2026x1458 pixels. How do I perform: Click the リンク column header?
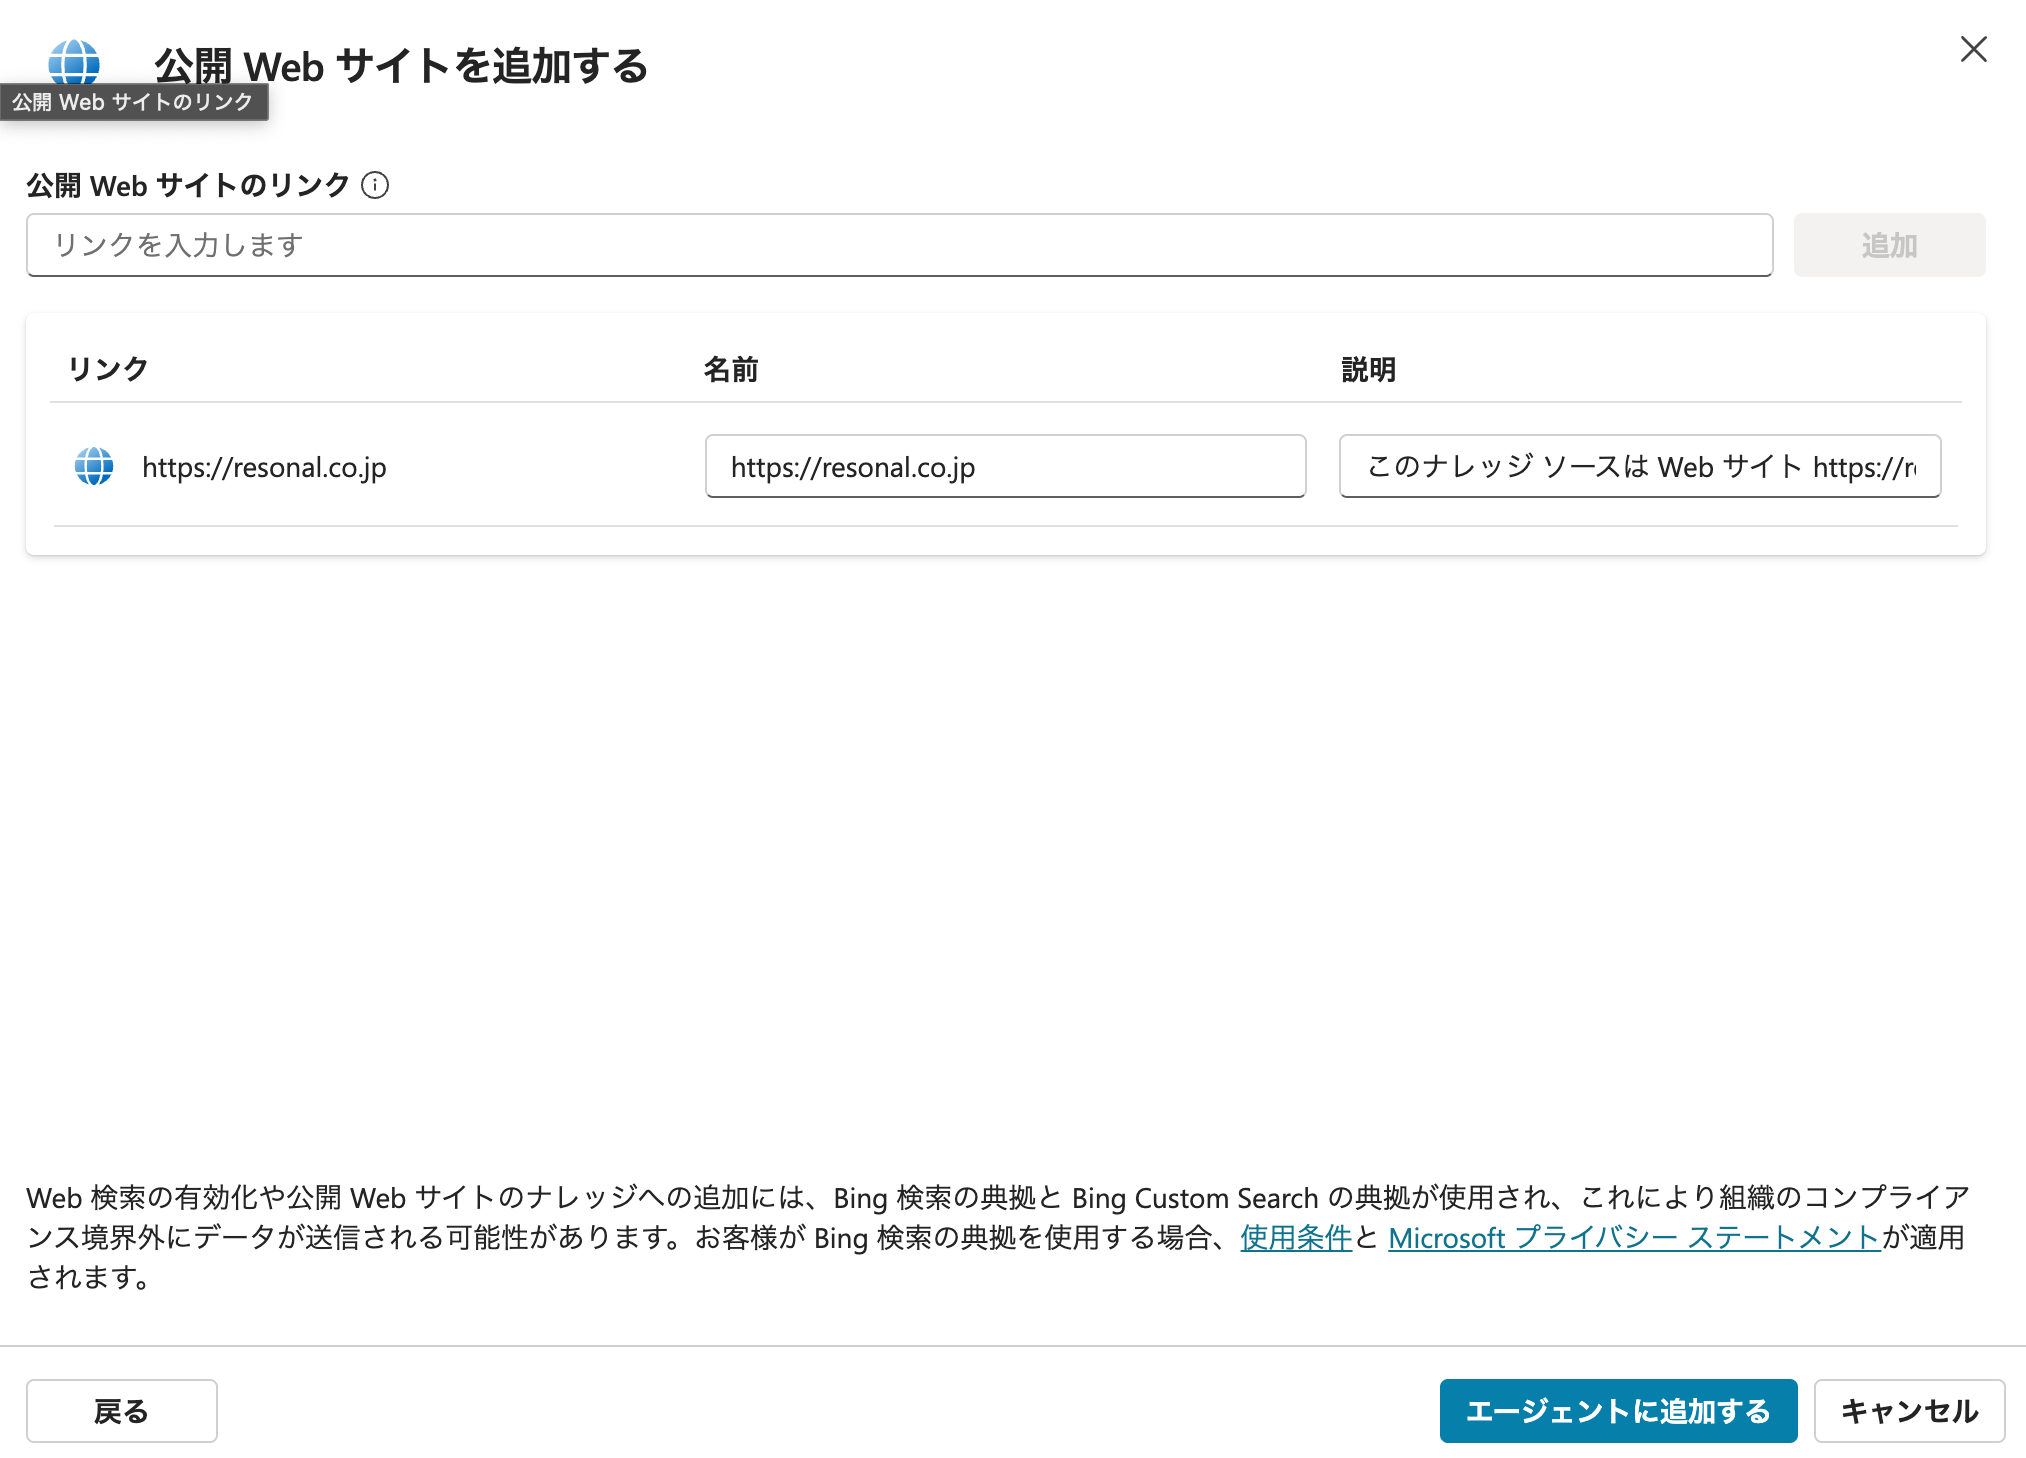[108, 369]
